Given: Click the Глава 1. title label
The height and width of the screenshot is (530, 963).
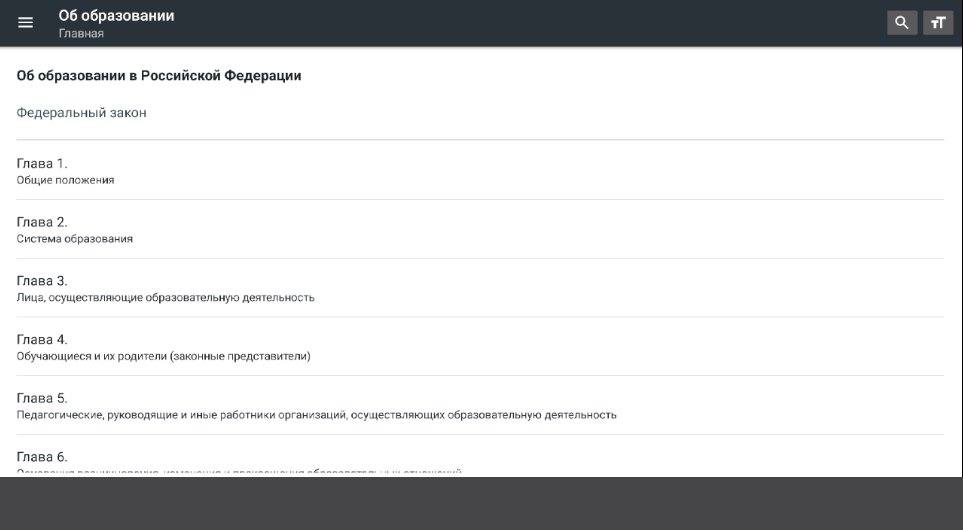Looking at the screenshot, I should click(x=42, y=163).
